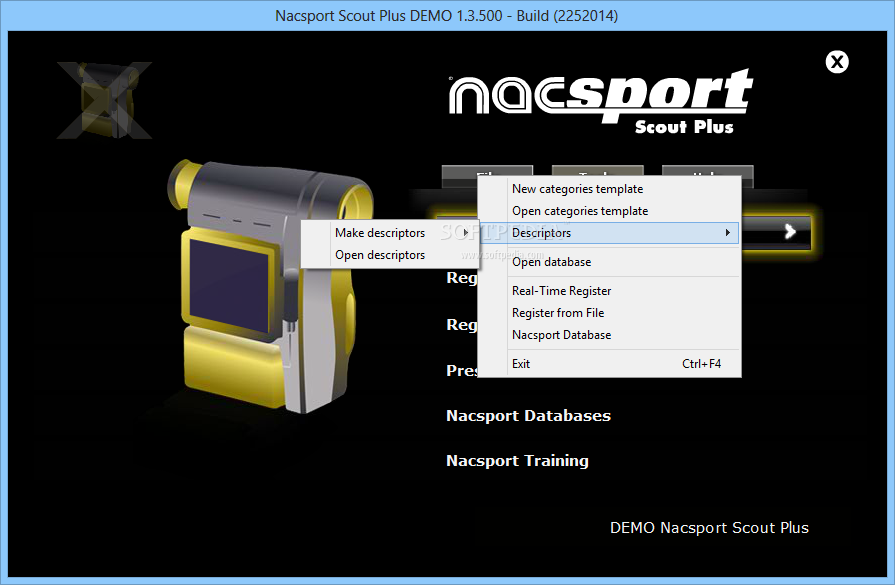Click the partly hidden Tools menu tab
Screen dimensions: 895x585
pos(598,171)
